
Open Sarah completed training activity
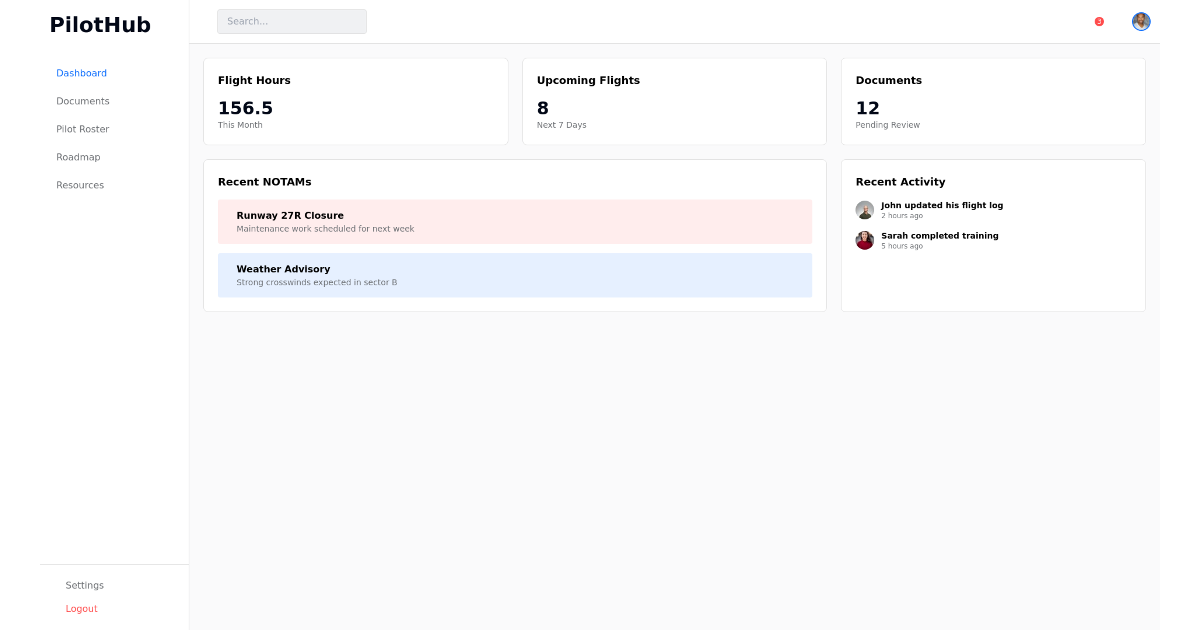click(939, 240)
